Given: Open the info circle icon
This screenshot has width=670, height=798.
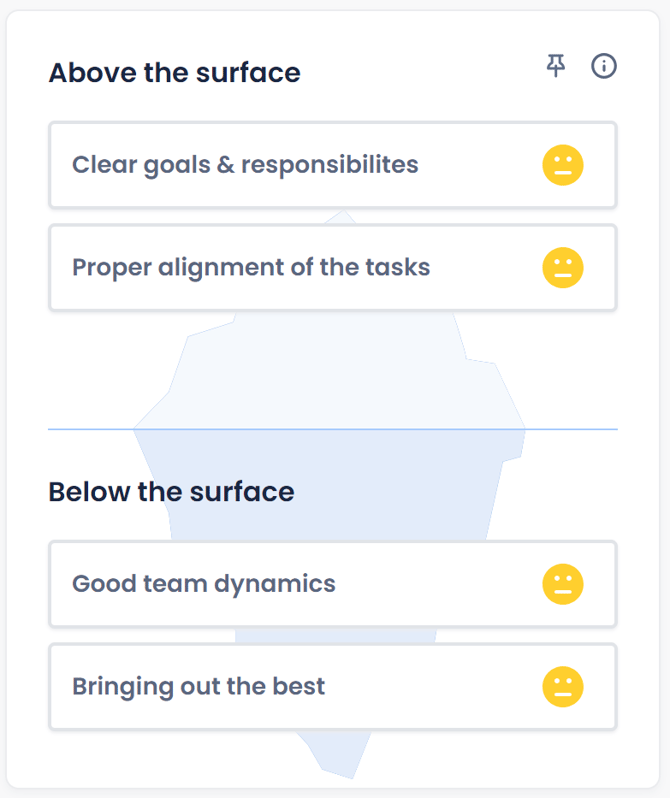Looking at the screenshot, I should [x=604, y=66].
